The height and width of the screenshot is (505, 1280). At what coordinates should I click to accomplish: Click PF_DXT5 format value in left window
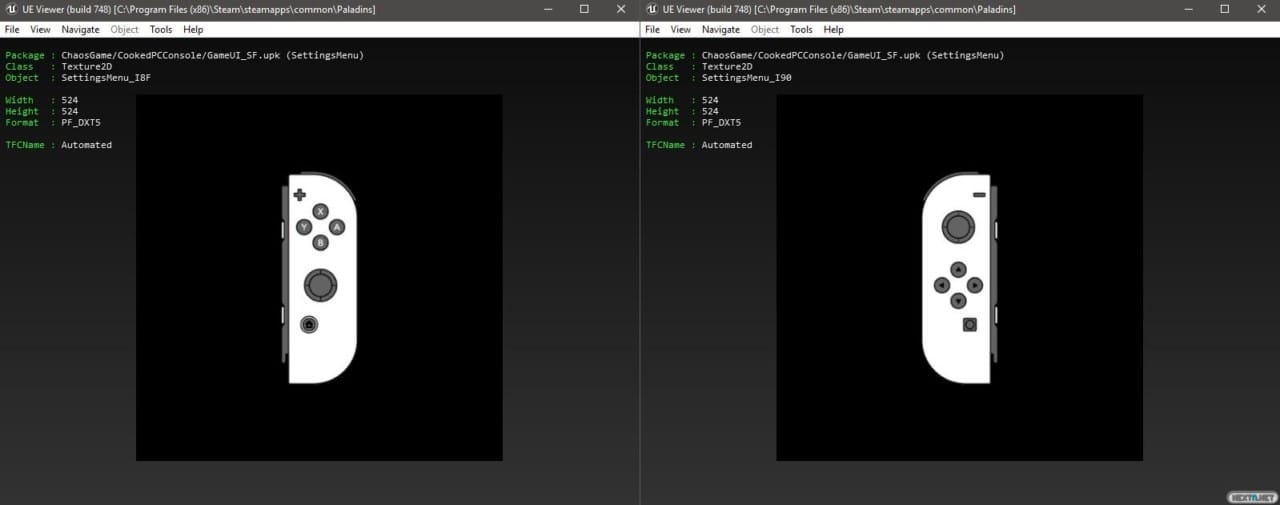pyautogui.click(x=81, y=122)
